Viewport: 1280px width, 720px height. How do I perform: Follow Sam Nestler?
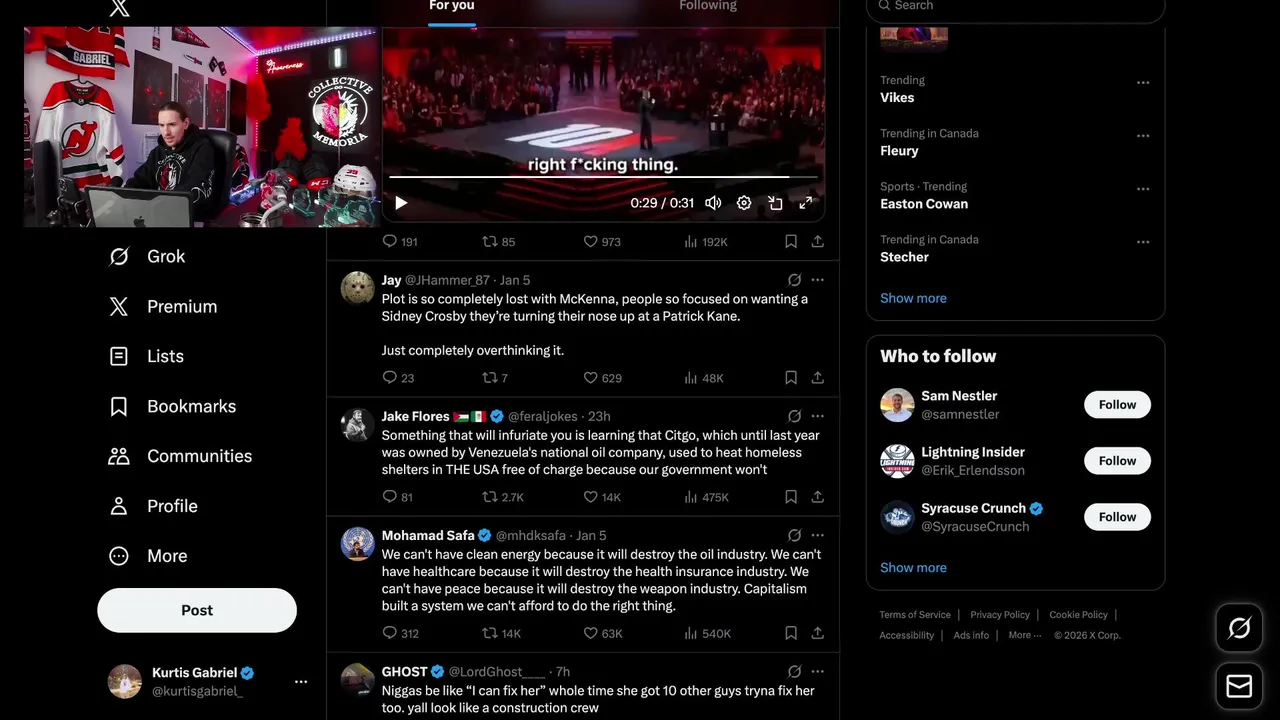pos(1117,405)
